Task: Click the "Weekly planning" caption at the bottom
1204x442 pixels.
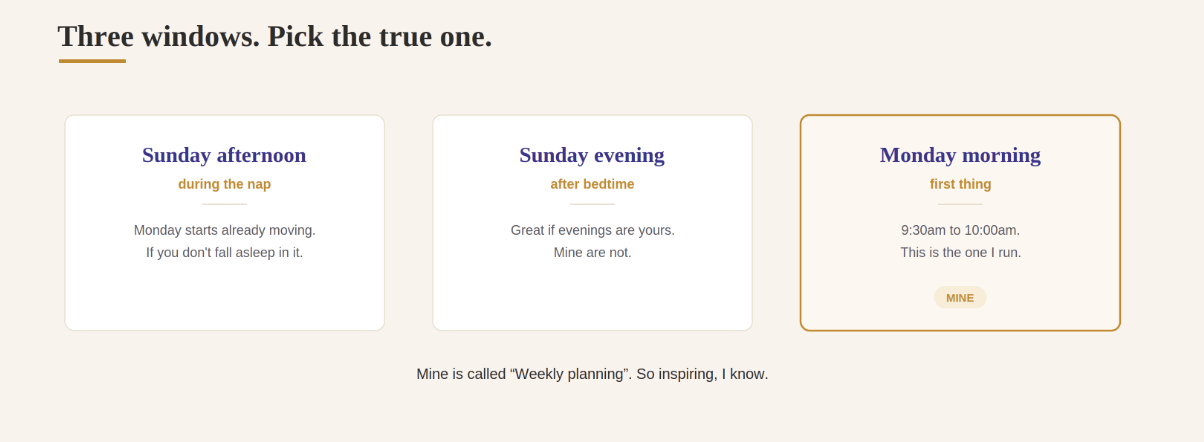Action: [x=592, y=374]
